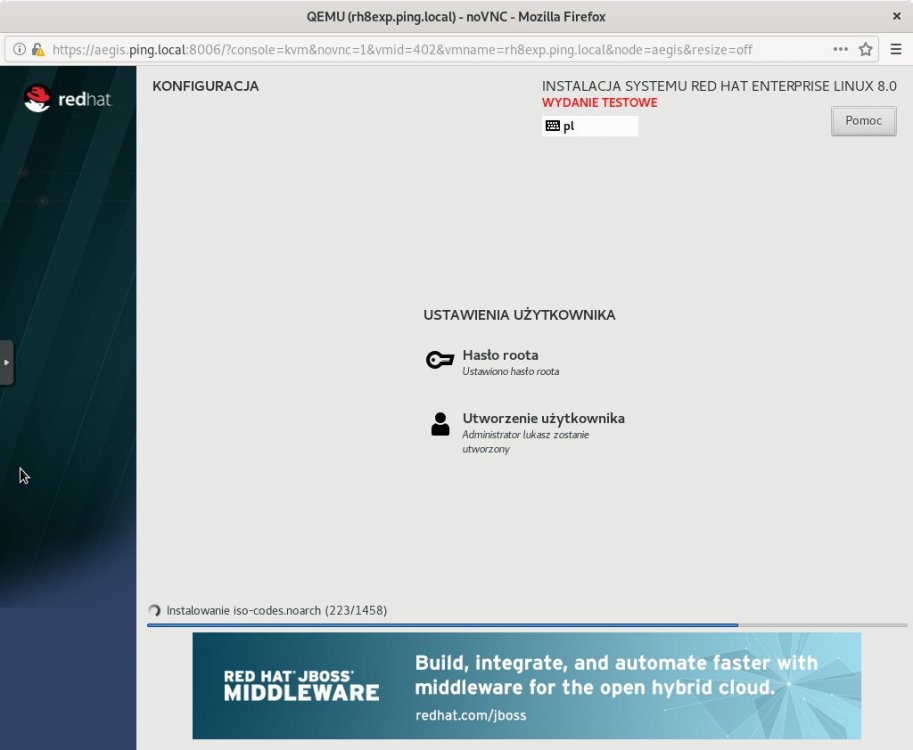Expand the noVNC control panel side handle
The height and width of the screenshot is (750, 913).
pos(6,363)
